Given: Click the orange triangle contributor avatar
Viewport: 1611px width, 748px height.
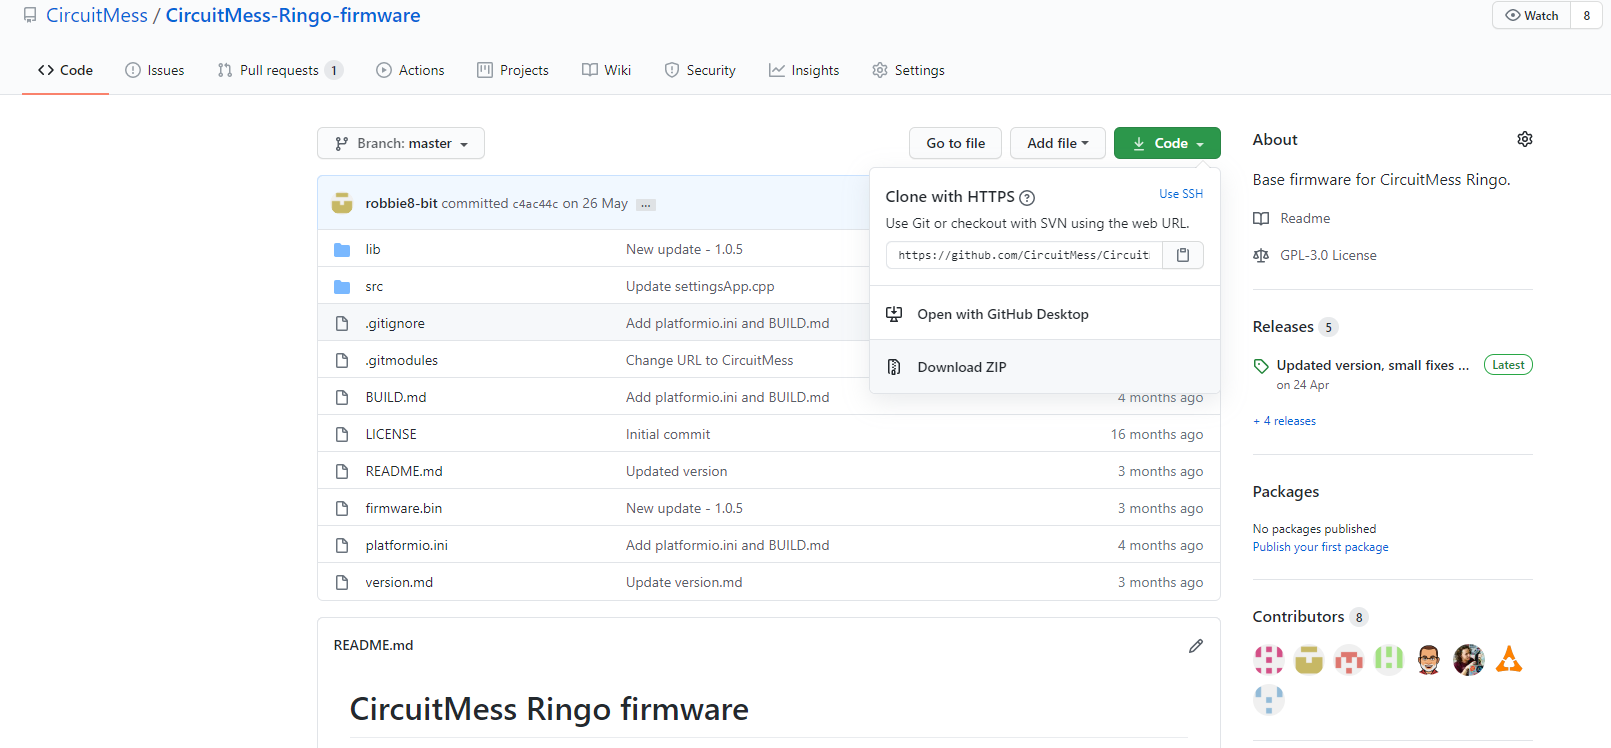Looking at the screenshot, I should click(1509, 659).
